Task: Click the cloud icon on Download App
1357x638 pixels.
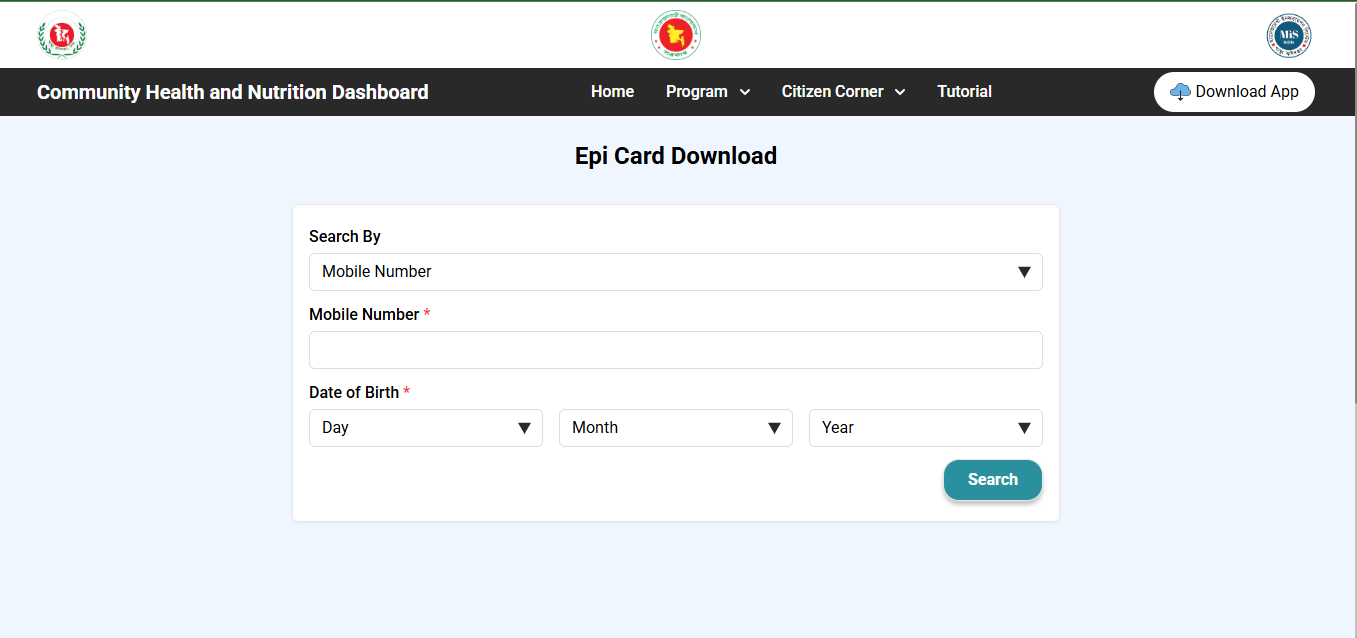Action: point(1180,91)
